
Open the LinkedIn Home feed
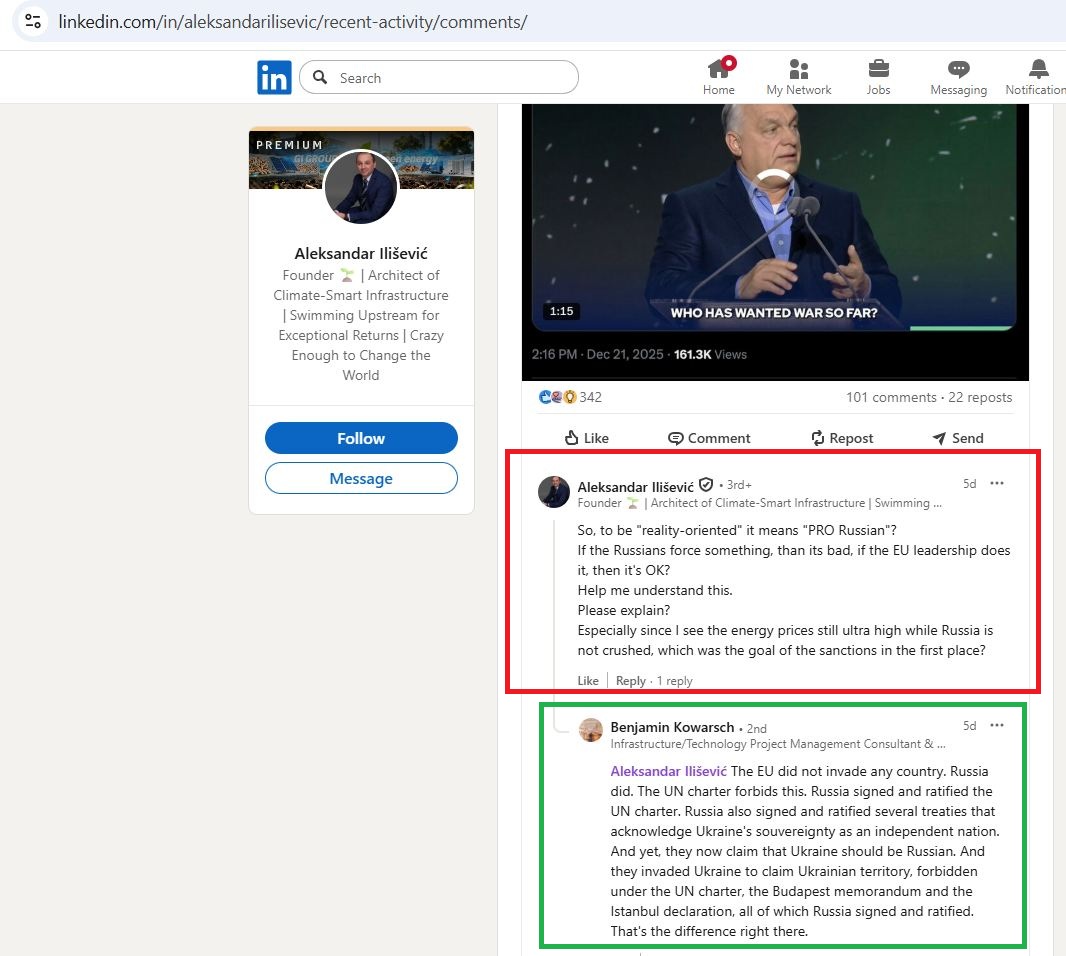pyautogui.click(x=718, y=75)
